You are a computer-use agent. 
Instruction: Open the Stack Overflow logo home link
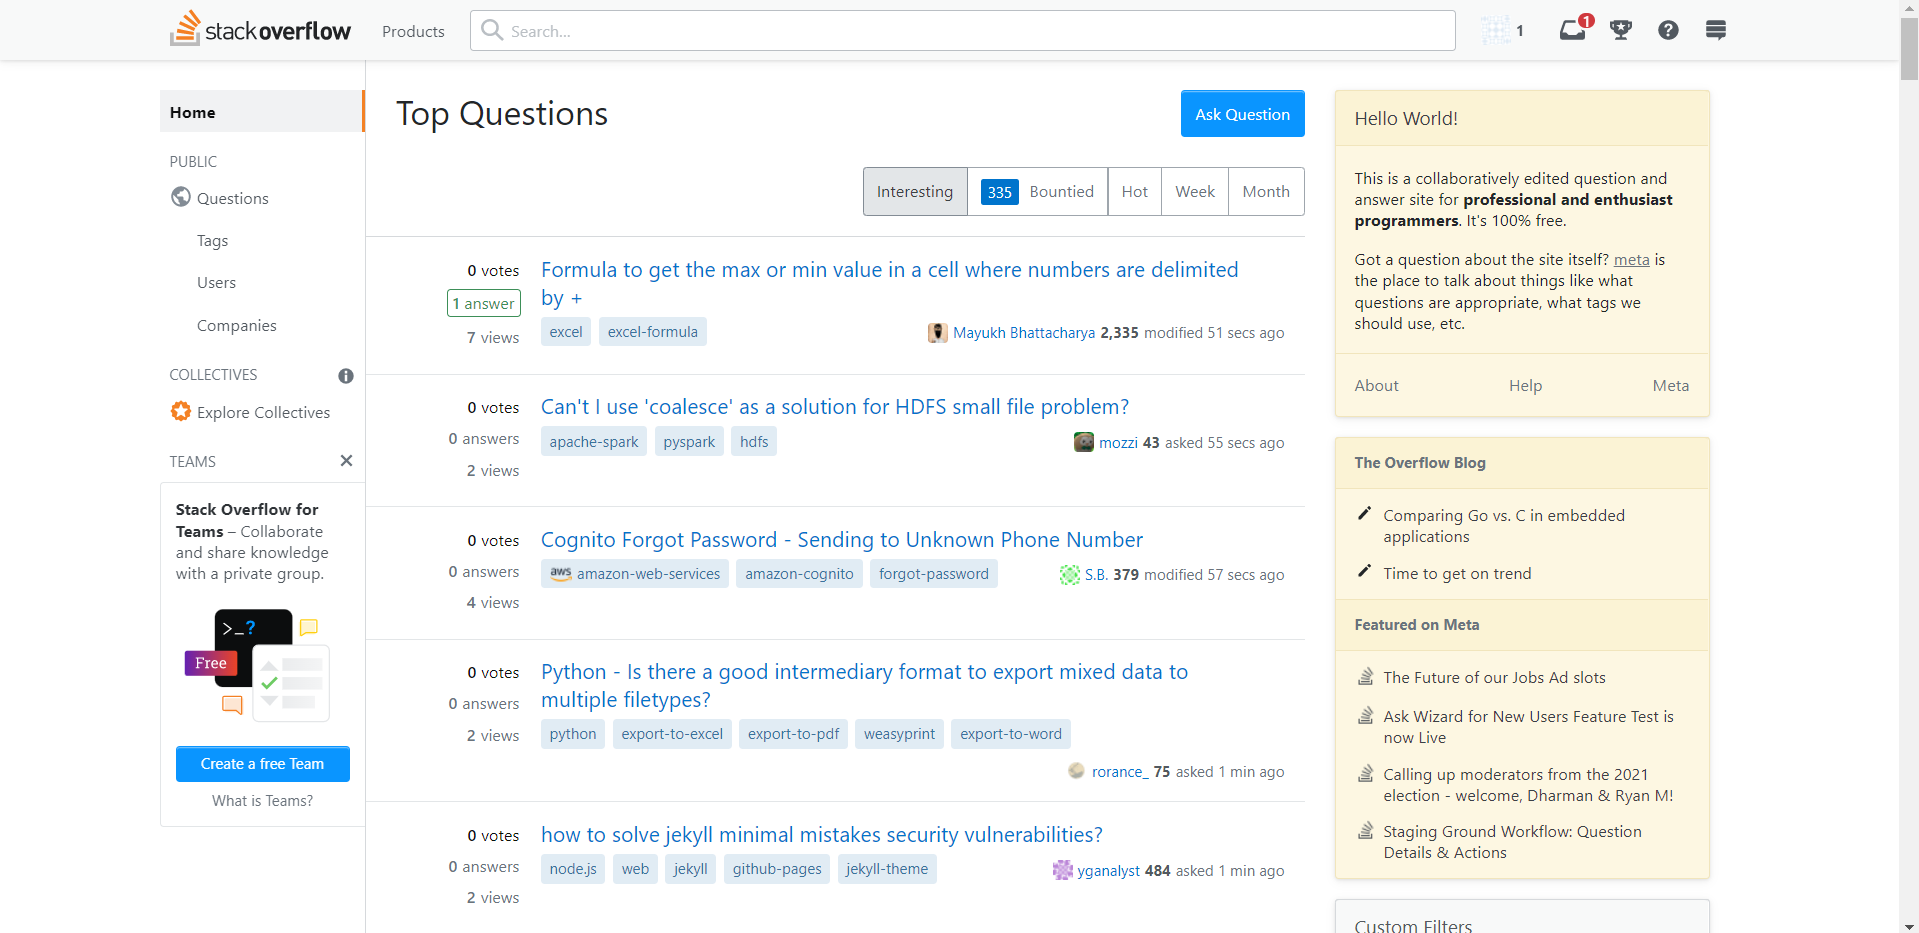[260, 30]
